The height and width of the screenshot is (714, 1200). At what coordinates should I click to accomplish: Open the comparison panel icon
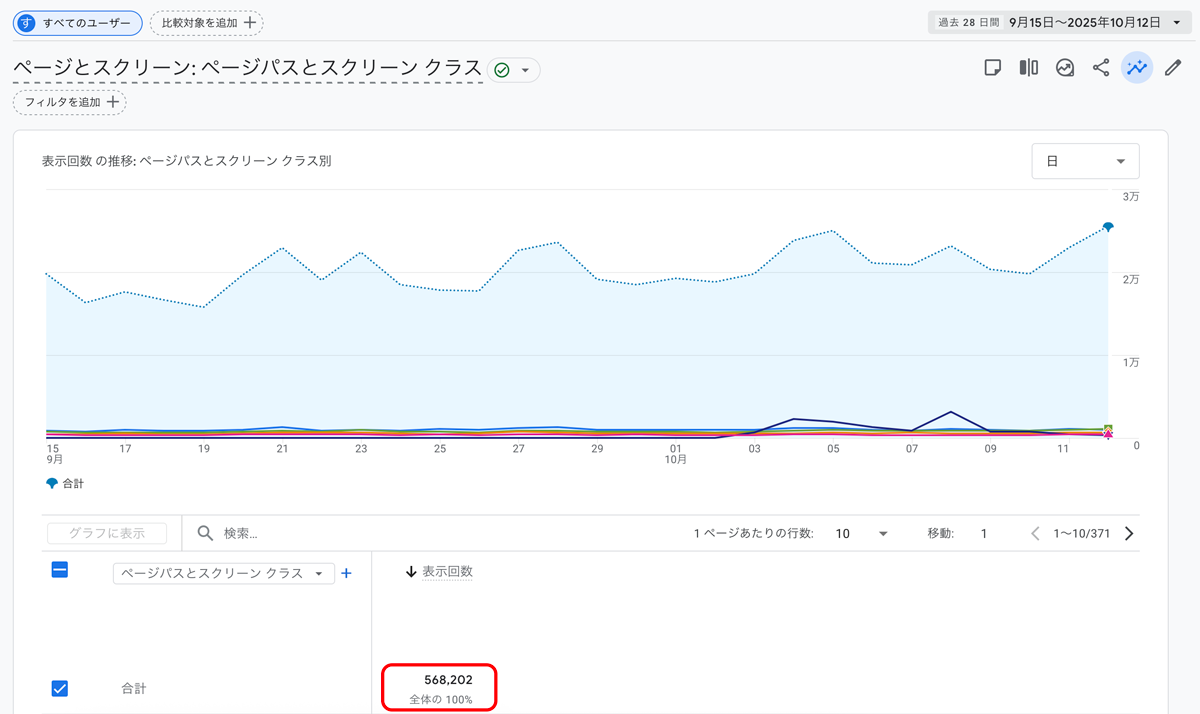[1028, 67]
